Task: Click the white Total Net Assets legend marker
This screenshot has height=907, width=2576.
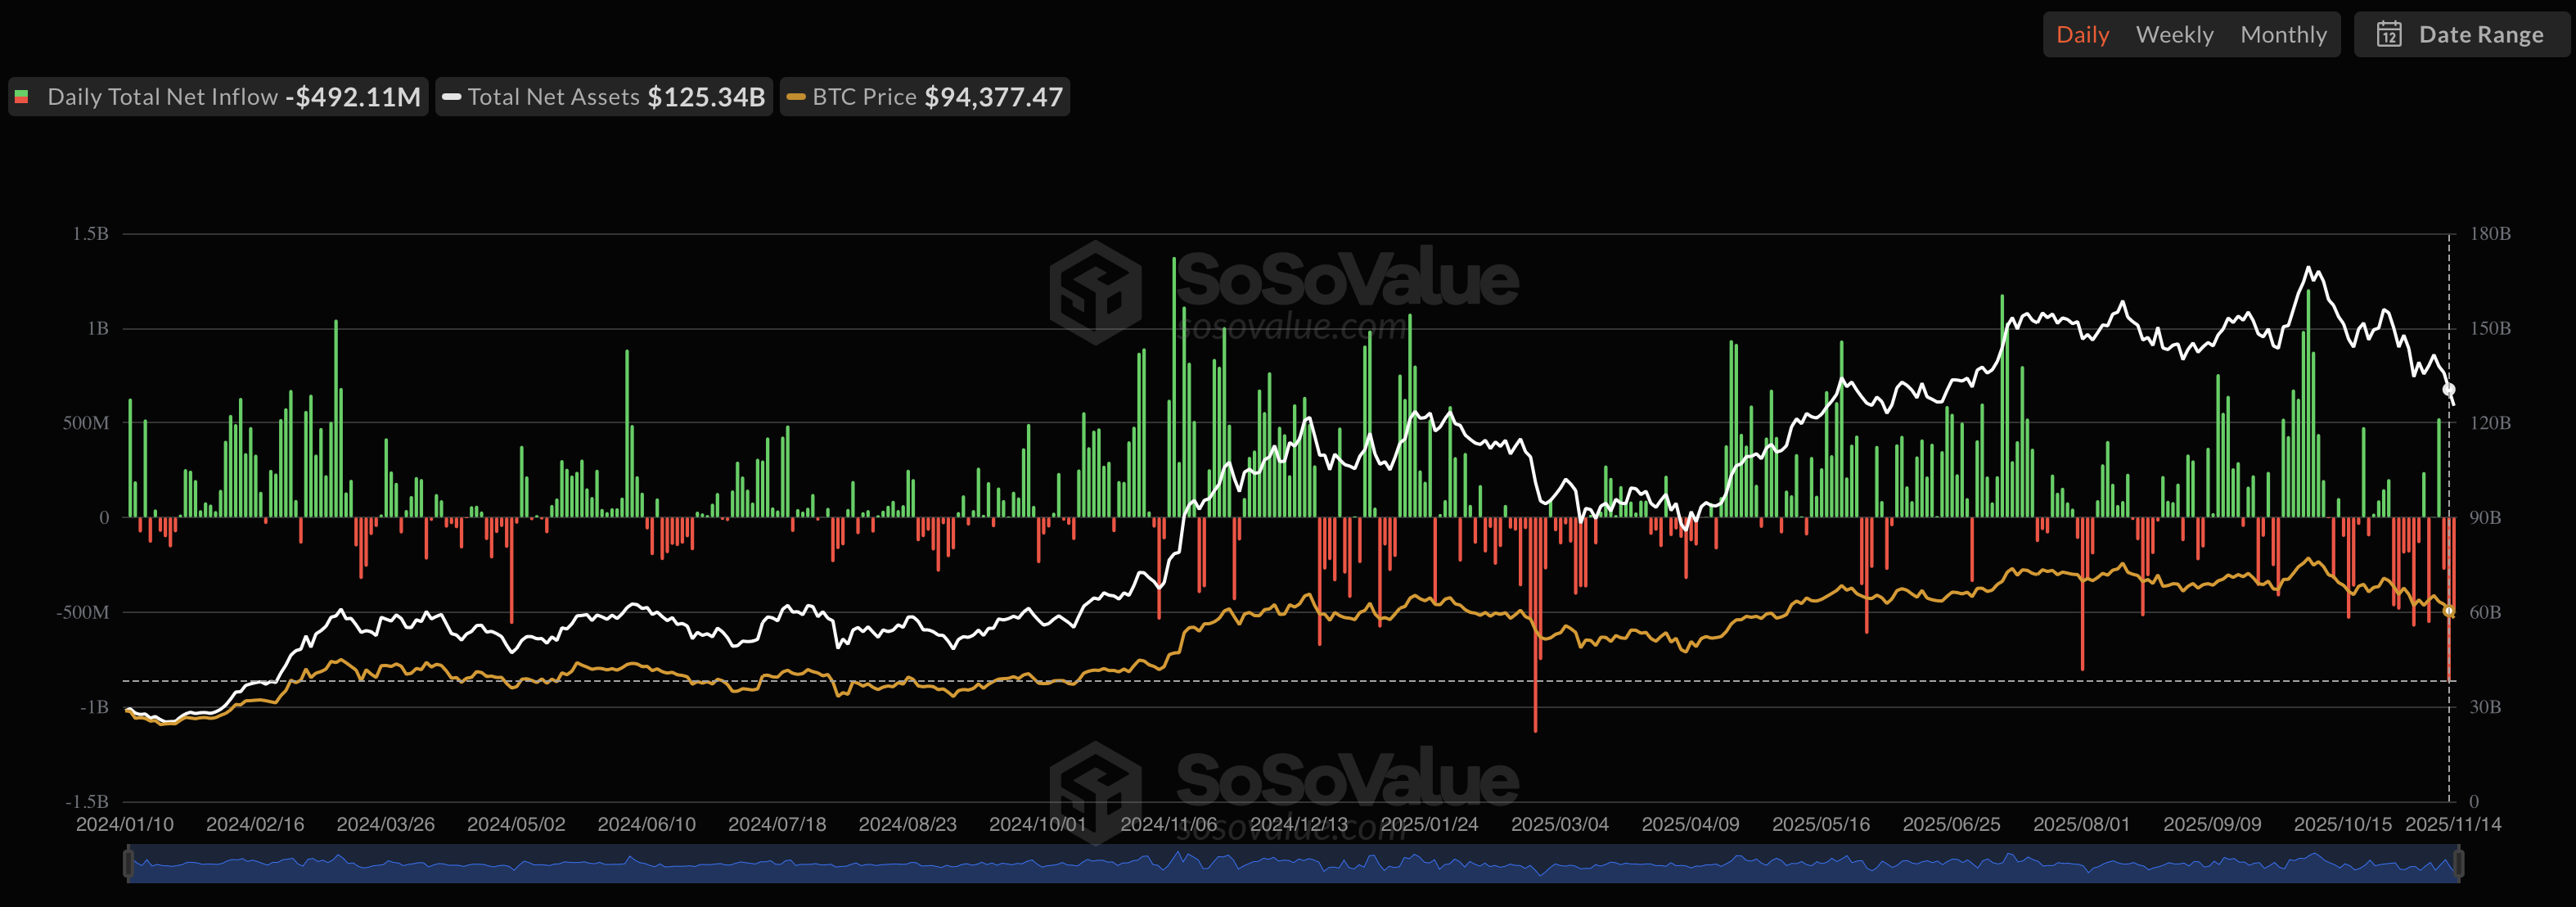Action: pyautogui.click(x=451, y=97)
